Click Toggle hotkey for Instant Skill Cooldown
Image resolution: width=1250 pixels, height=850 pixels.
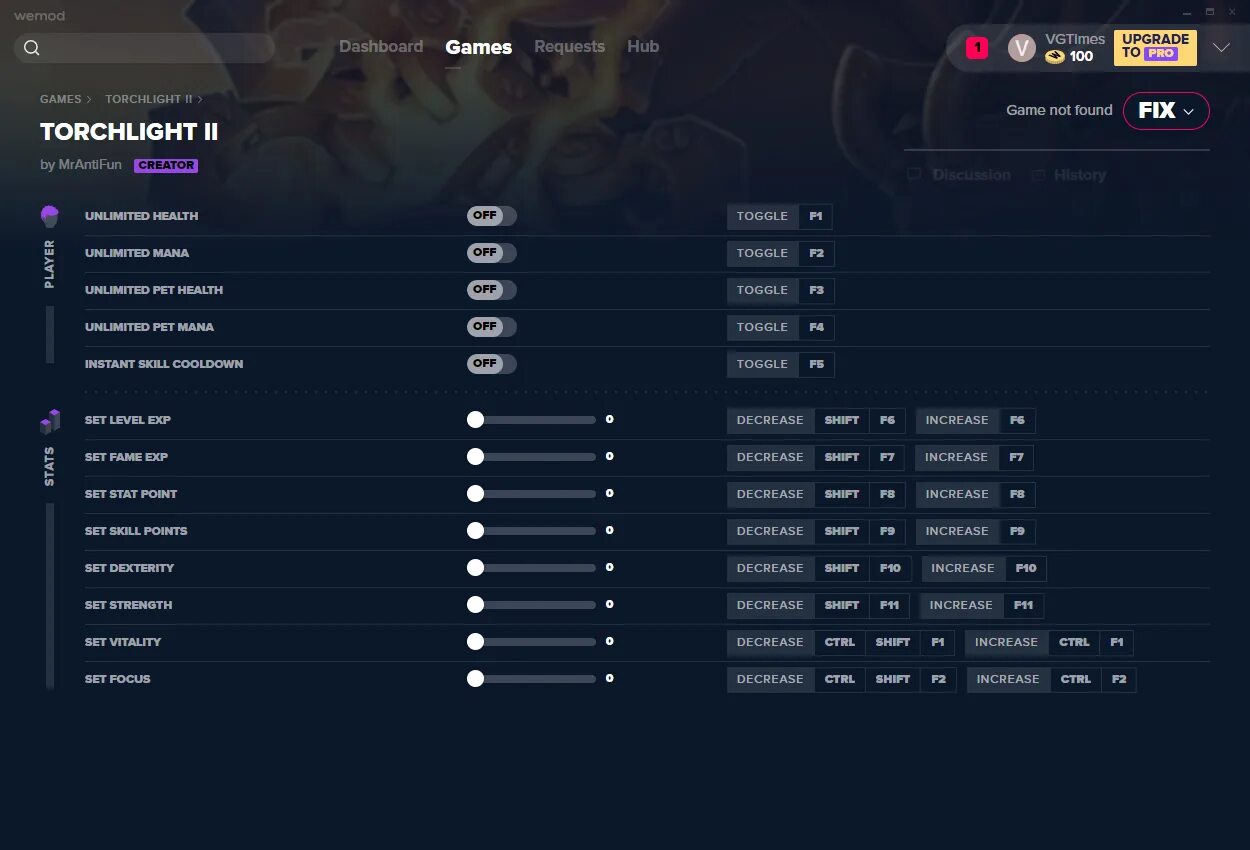(762, 364)
